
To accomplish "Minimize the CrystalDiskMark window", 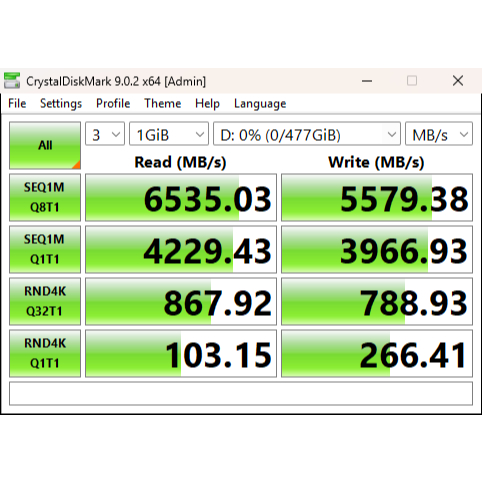I will click(x=367, y=81).
